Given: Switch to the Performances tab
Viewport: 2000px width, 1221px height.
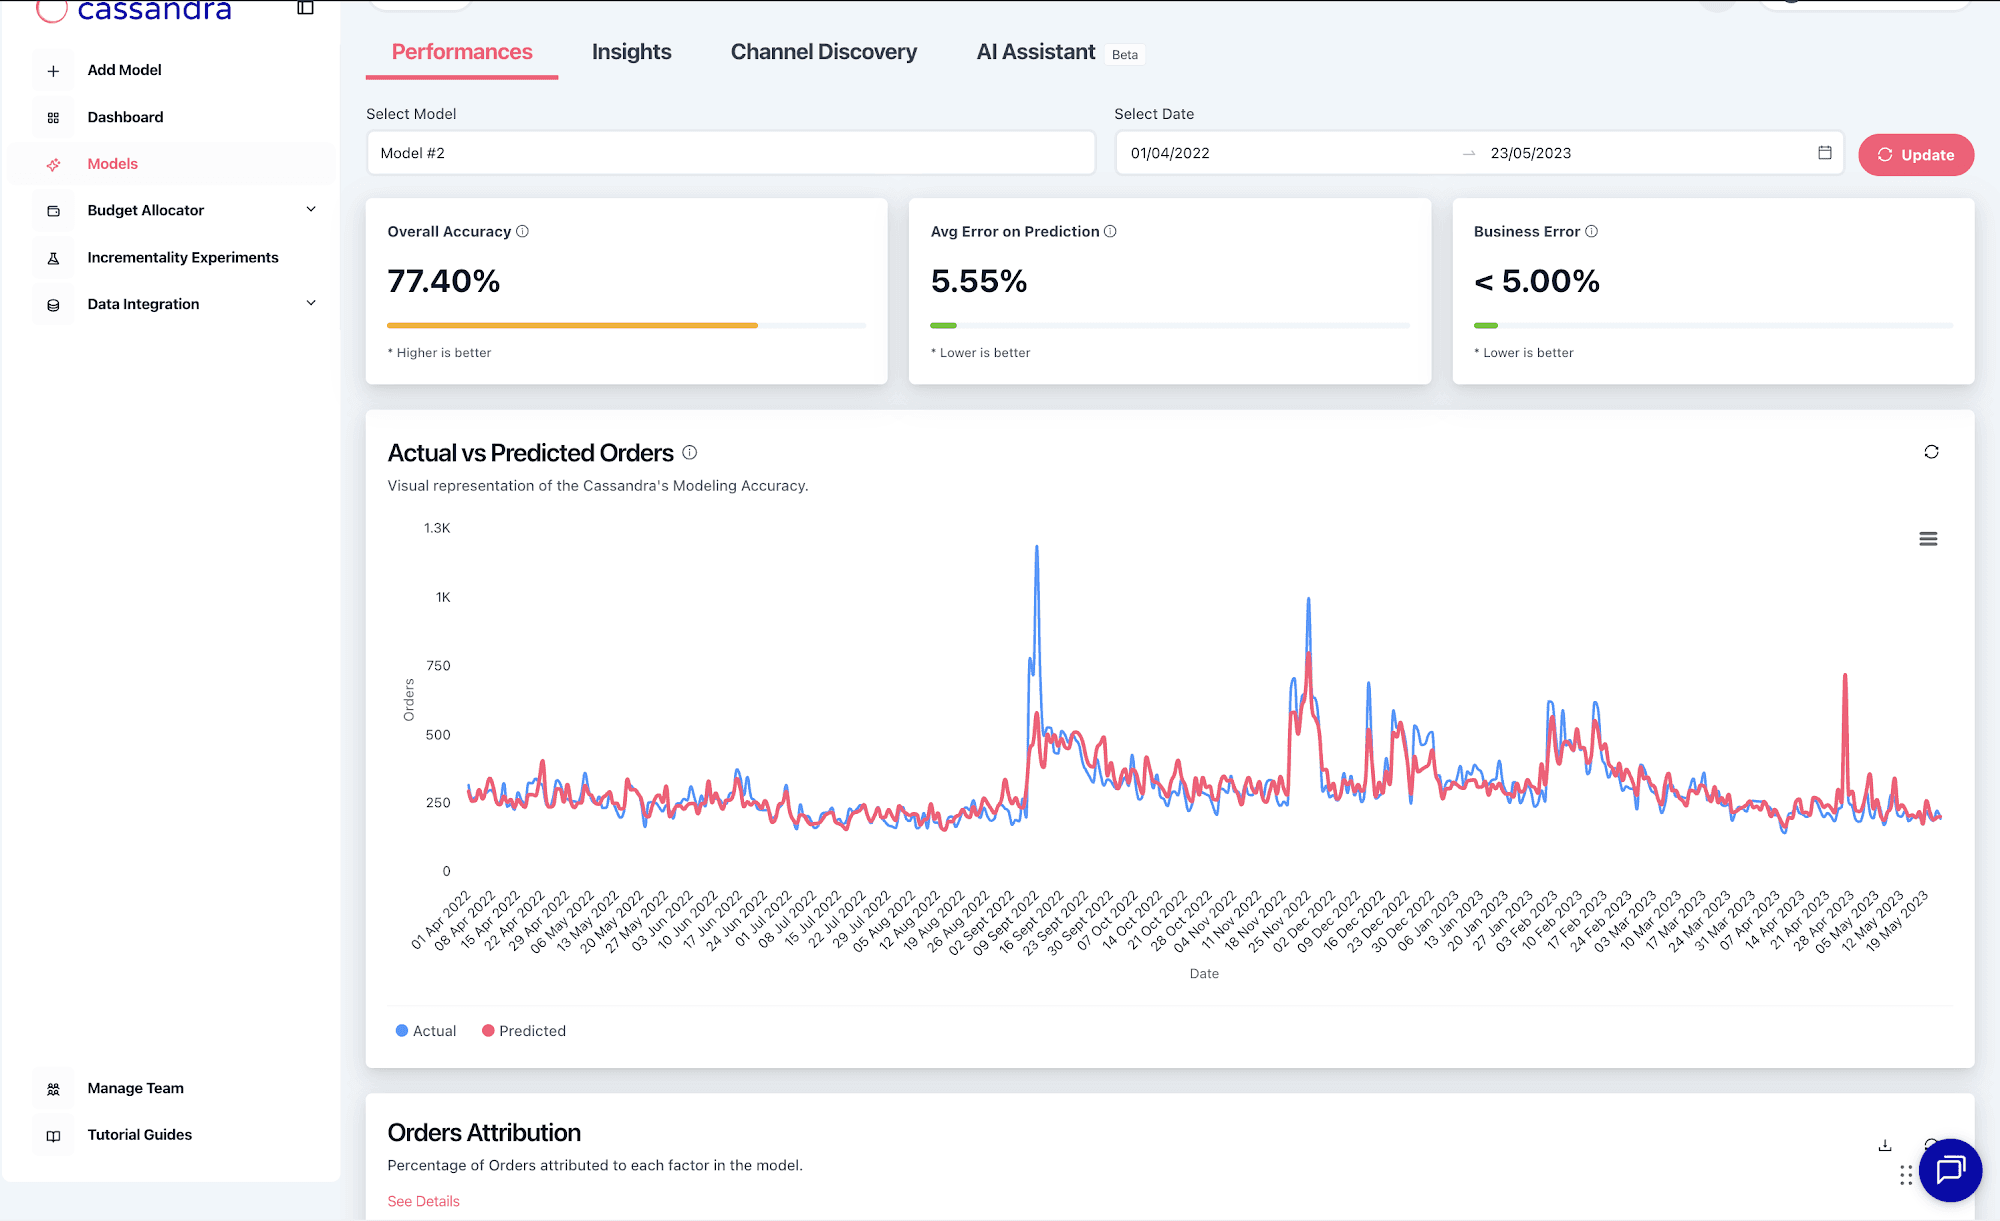Looking at the screenshot, I should (462, 52).
